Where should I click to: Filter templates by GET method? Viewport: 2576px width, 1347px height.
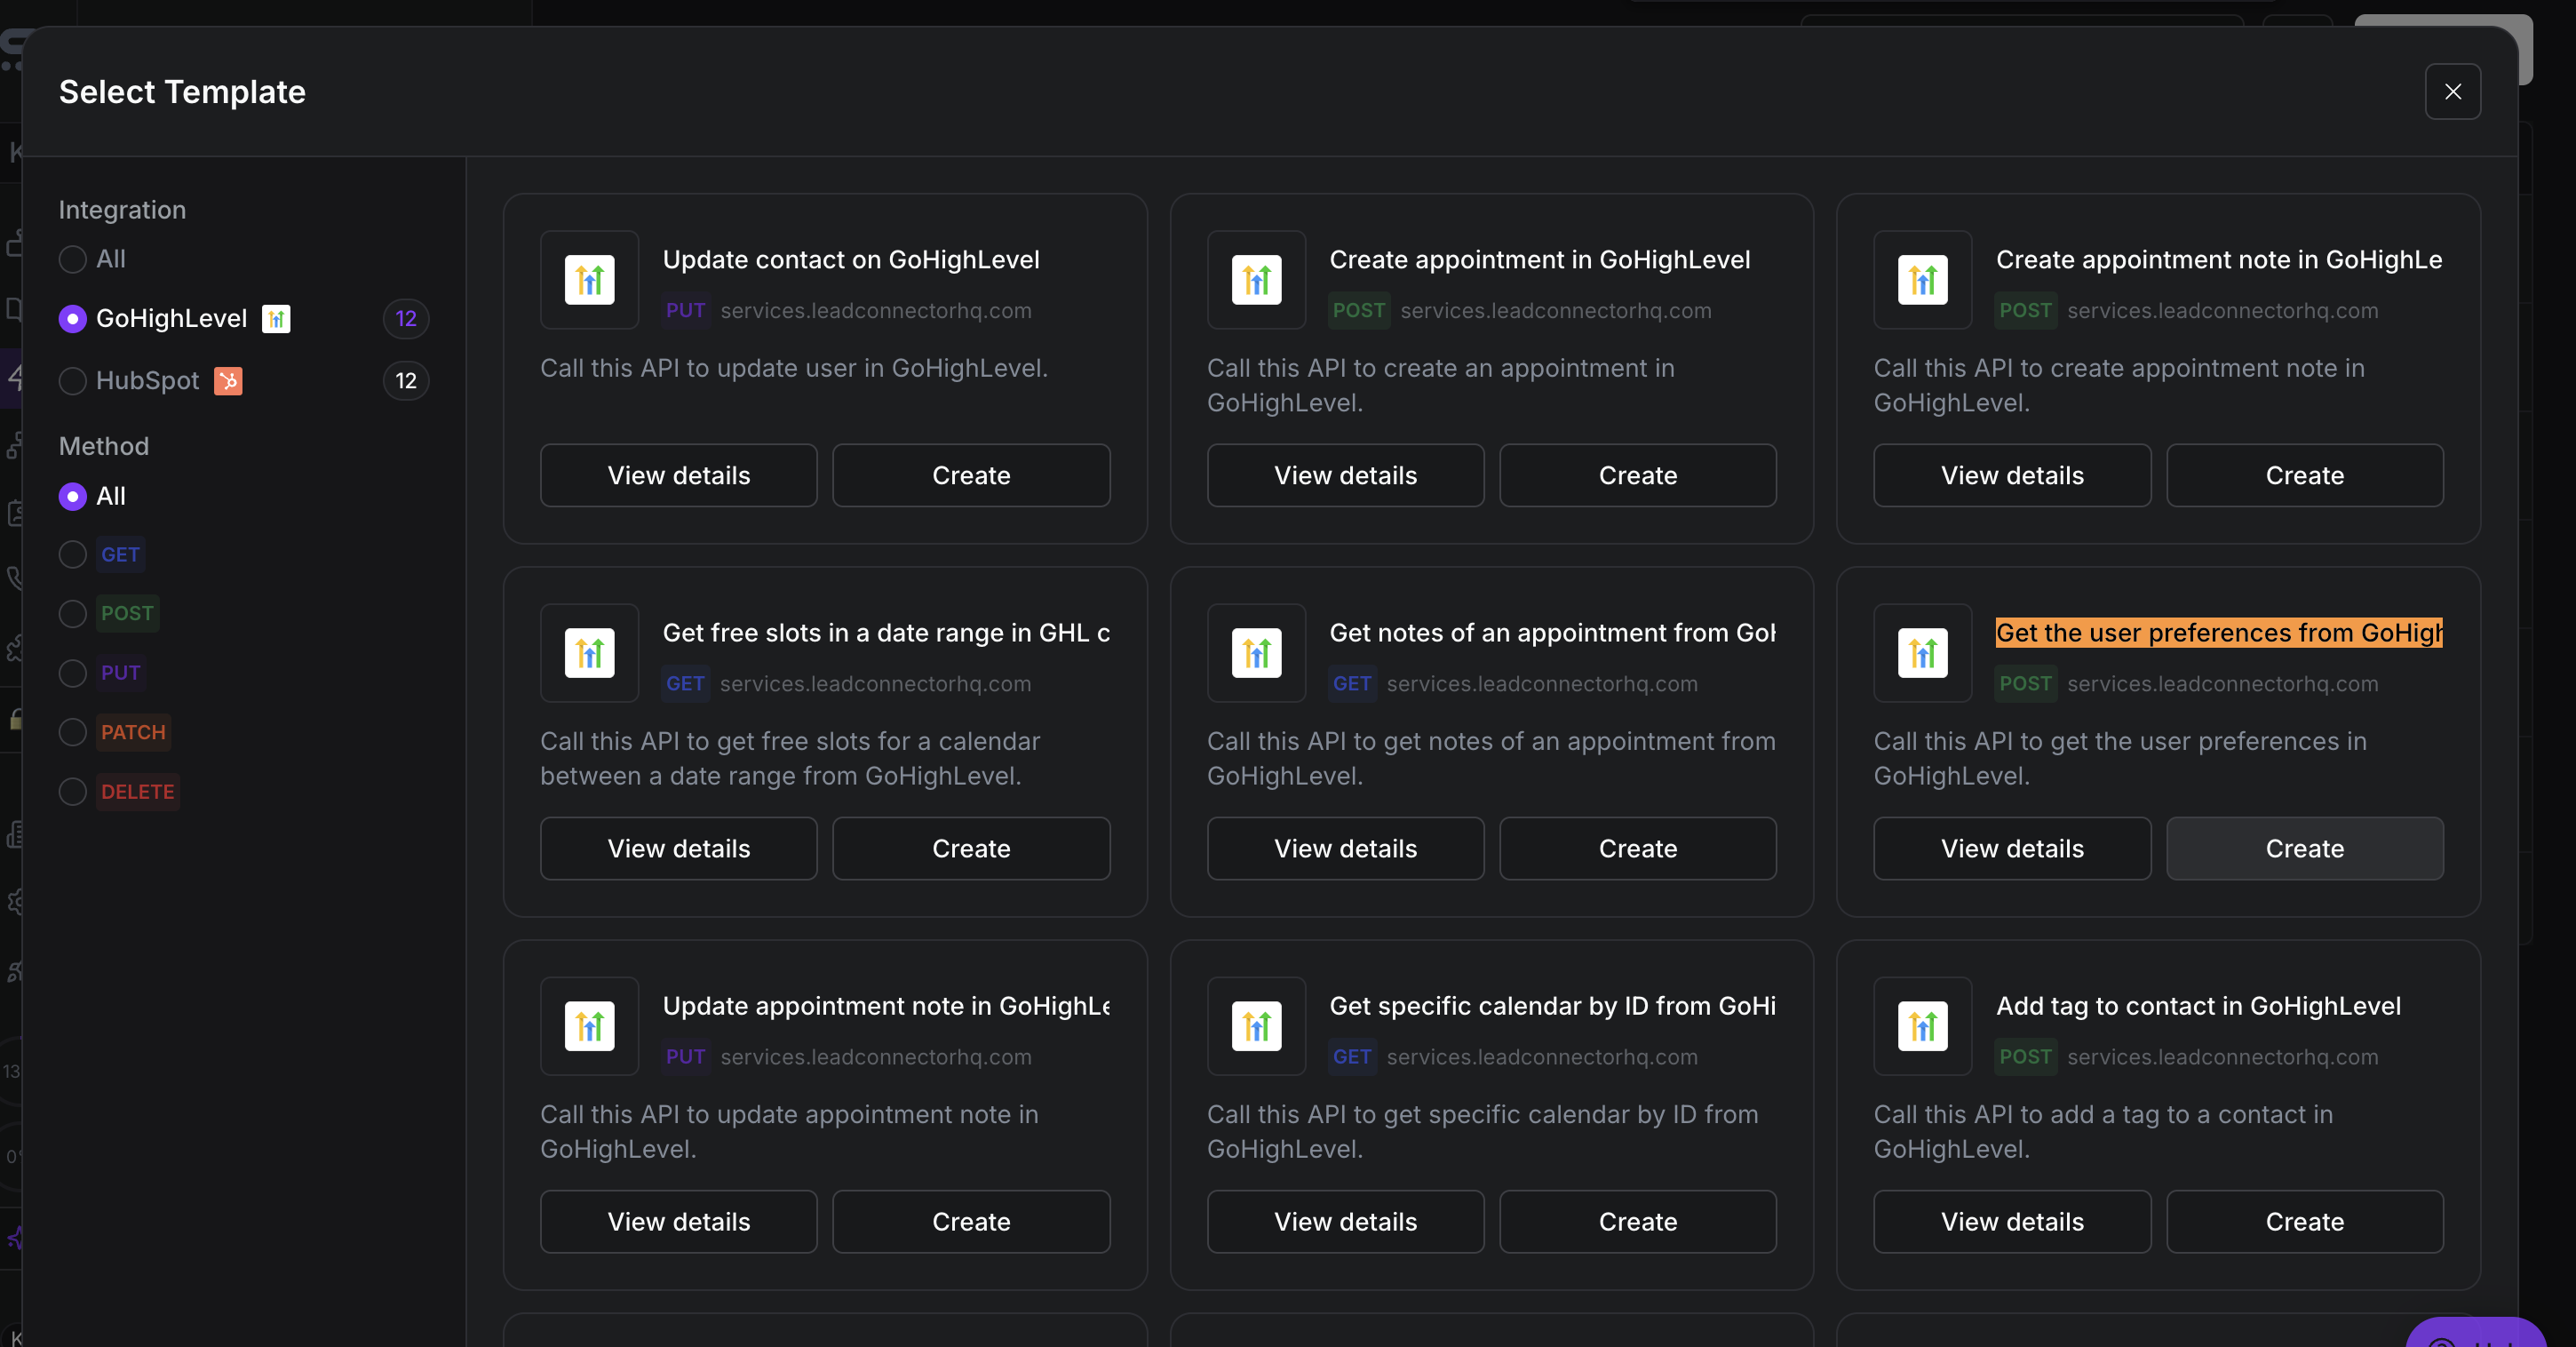[x=72, y=555]
